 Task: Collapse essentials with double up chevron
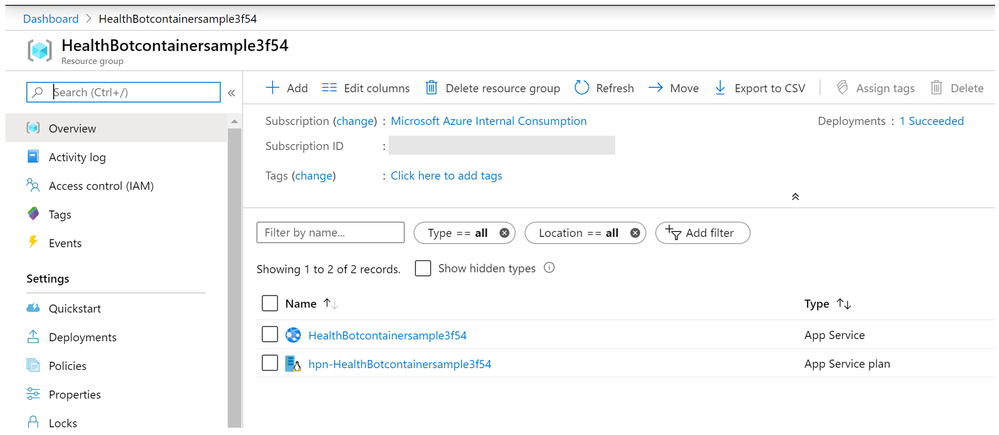tap(795, 197)
